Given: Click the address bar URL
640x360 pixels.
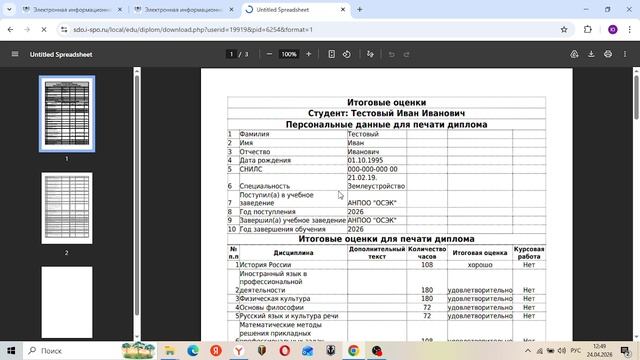Looking at the screenshot, I should [x=193, y=29].
